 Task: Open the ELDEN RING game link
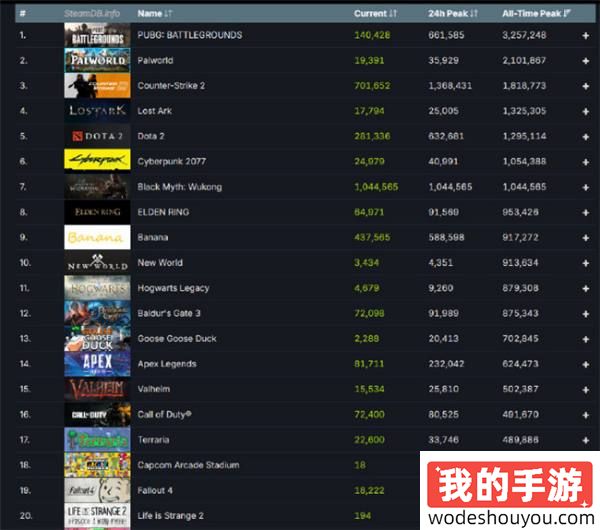(x=163, y=212)
